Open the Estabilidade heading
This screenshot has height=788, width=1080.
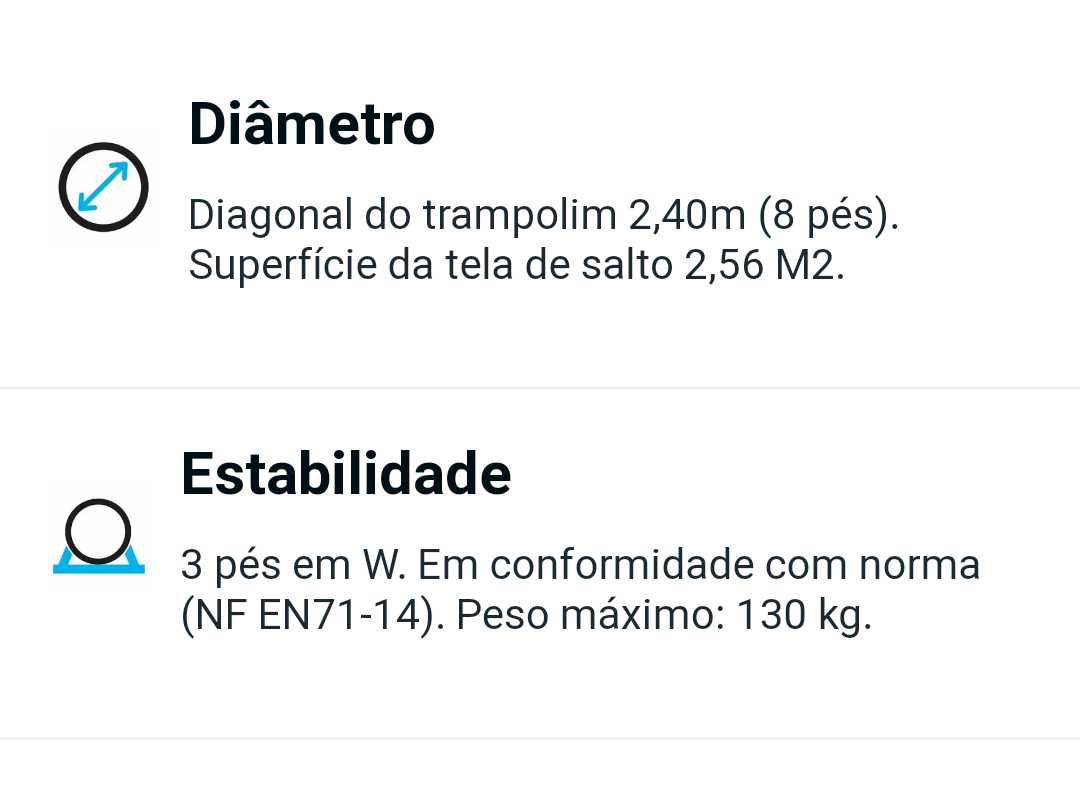346,474
